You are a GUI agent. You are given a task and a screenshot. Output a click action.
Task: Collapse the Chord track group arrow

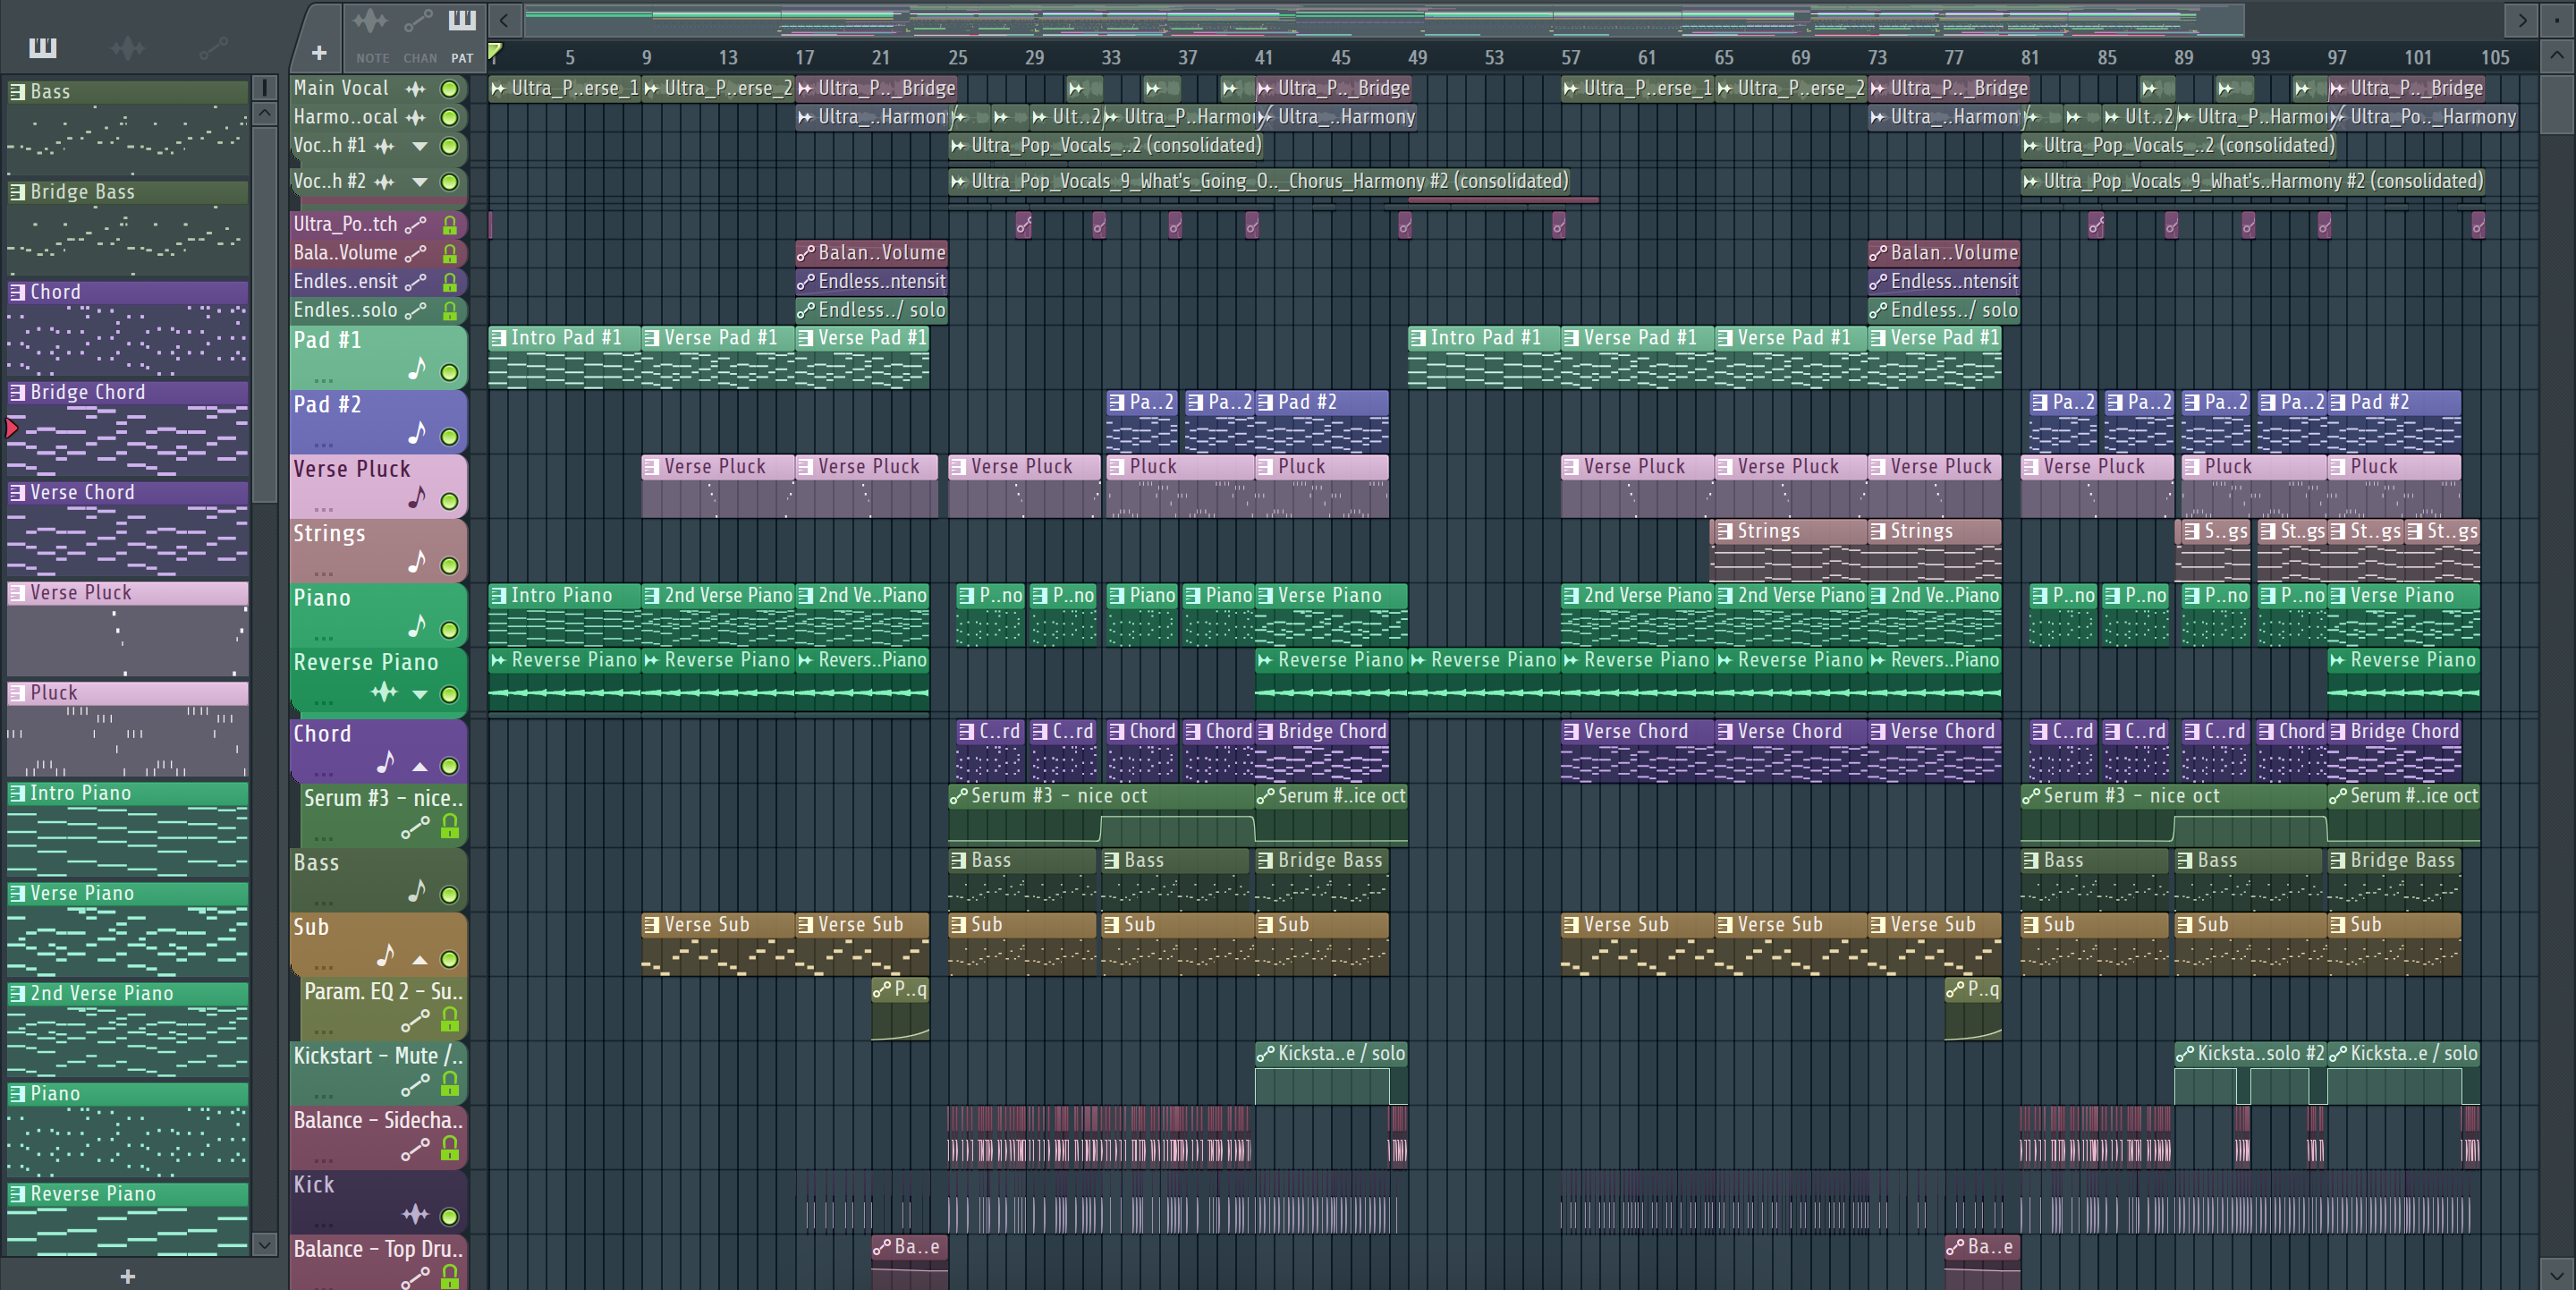click(x=420, y=767)
